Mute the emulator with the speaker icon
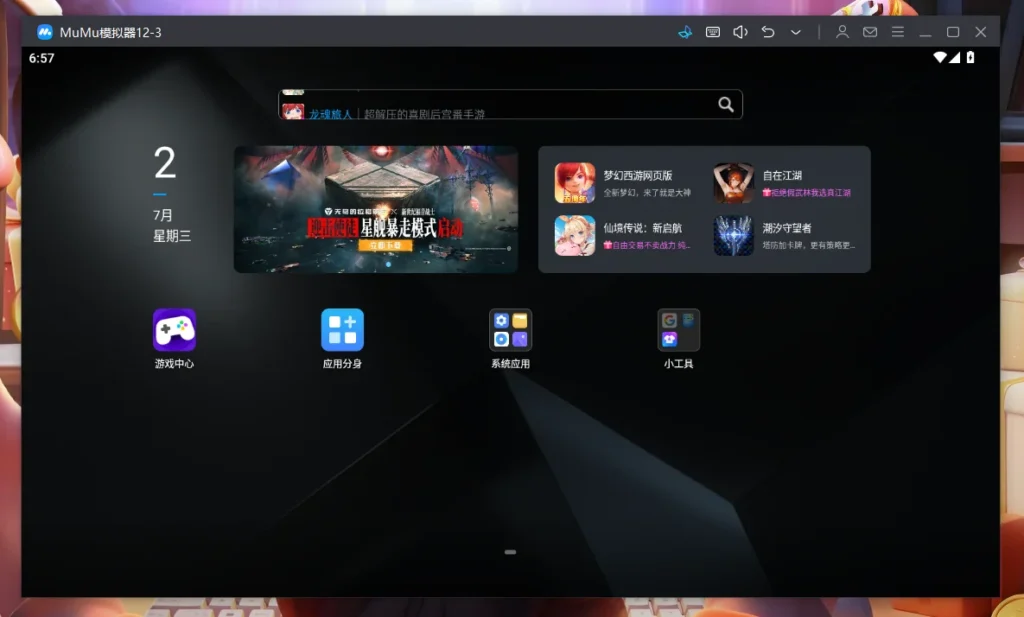The height and width of the screenshot is (617, 1024). pyautogui.click(x=740, y=32)
